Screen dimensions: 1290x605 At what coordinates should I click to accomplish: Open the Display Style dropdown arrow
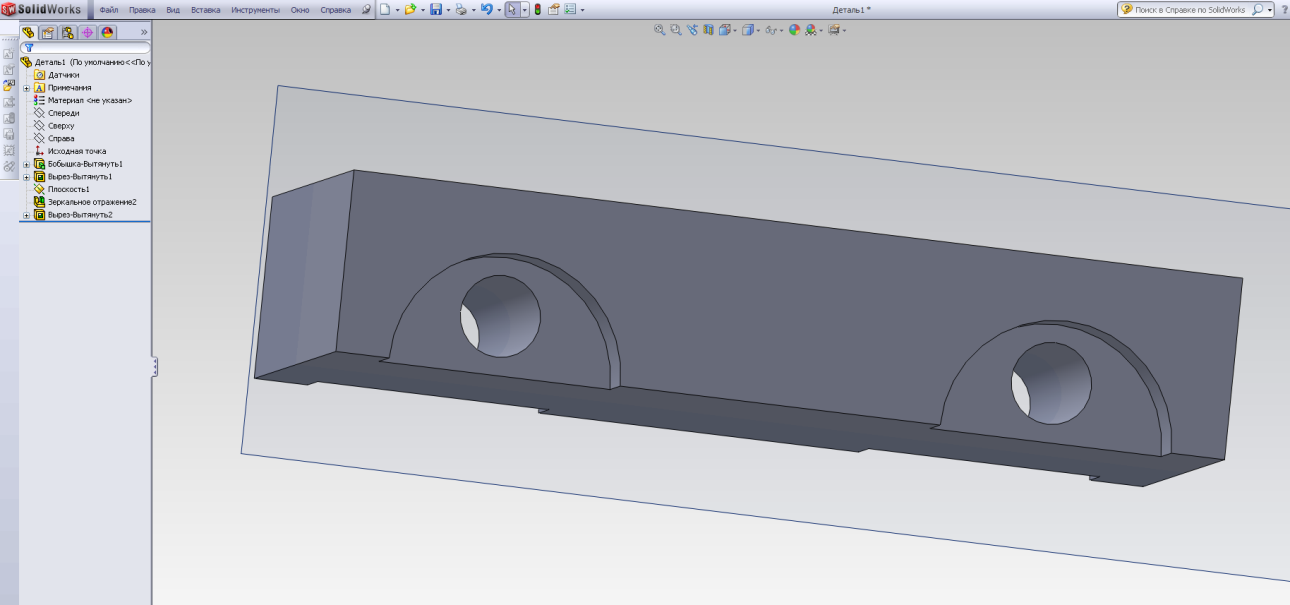759,30
